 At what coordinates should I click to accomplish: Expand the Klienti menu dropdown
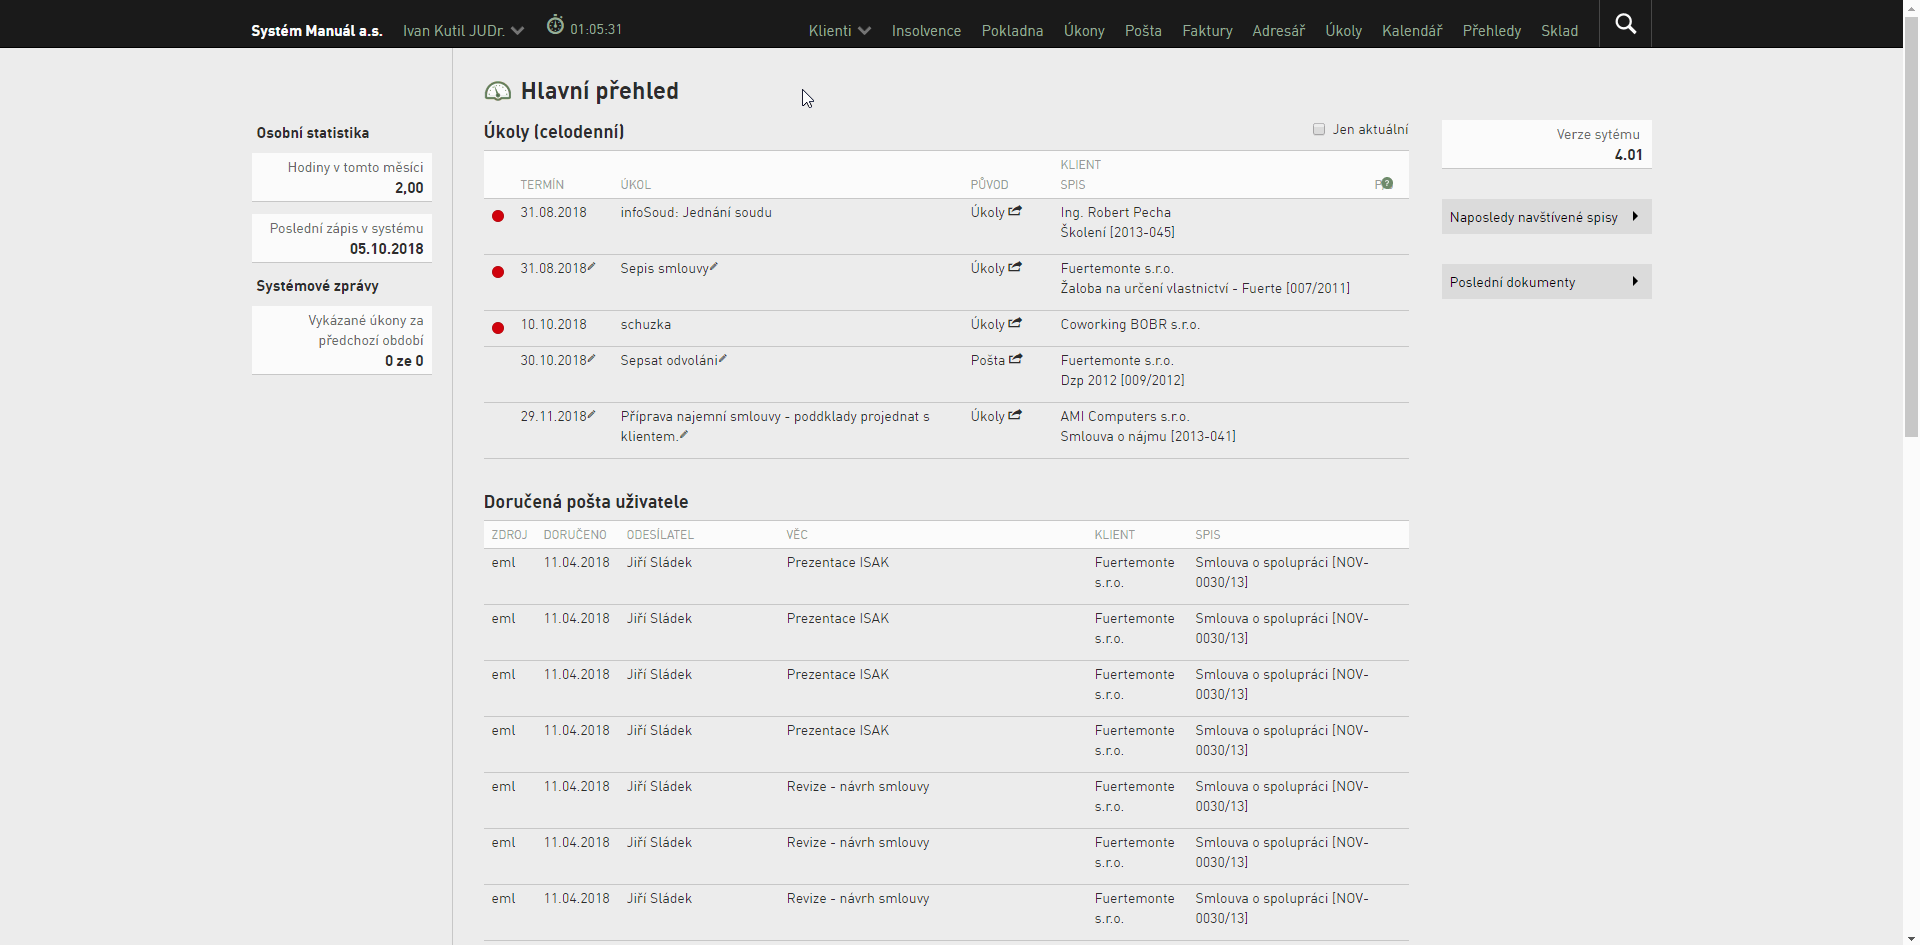[839, 31]
